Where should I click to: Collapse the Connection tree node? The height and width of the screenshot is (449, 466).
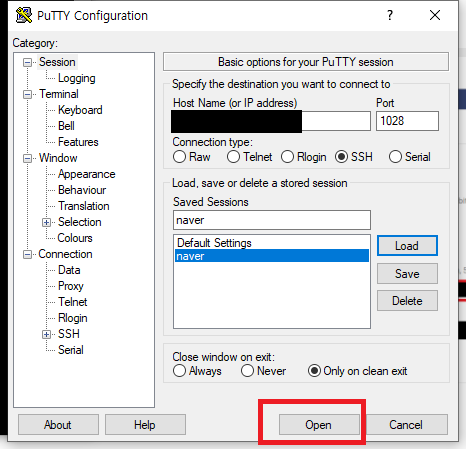(x=28, y=254)
